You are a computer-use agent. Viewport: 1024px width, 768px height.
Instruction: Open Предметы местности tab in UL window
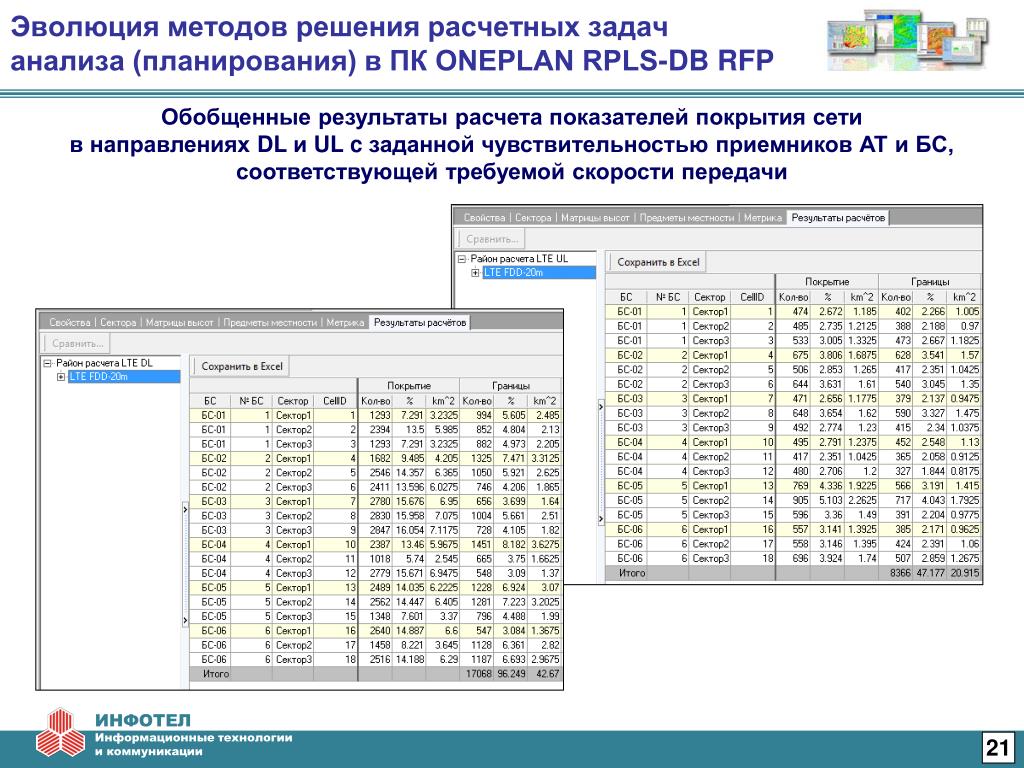tap(687, 218)
